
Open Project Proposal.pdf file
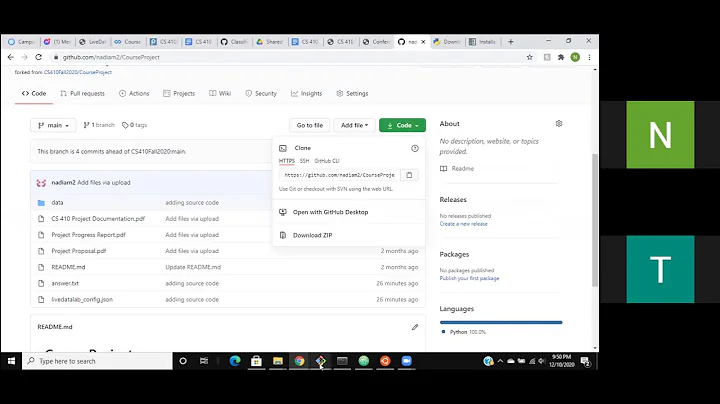(x=79, y=251)
